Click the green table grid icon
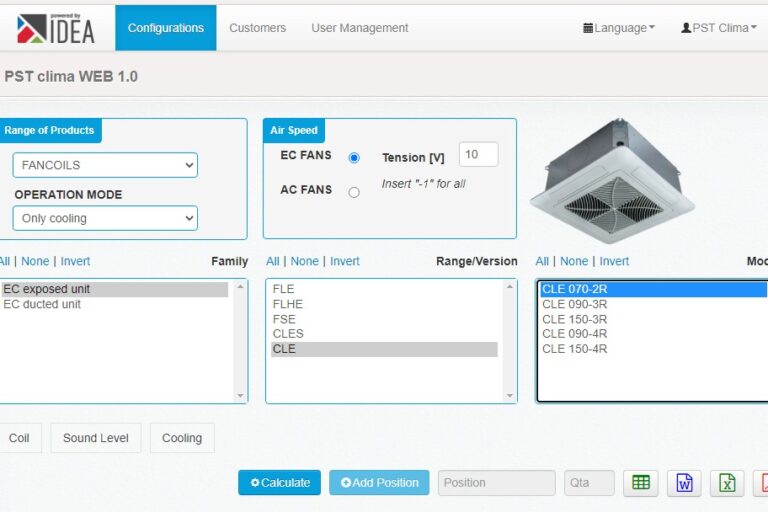This screenshot has height=512, width=768. (640, 483)
